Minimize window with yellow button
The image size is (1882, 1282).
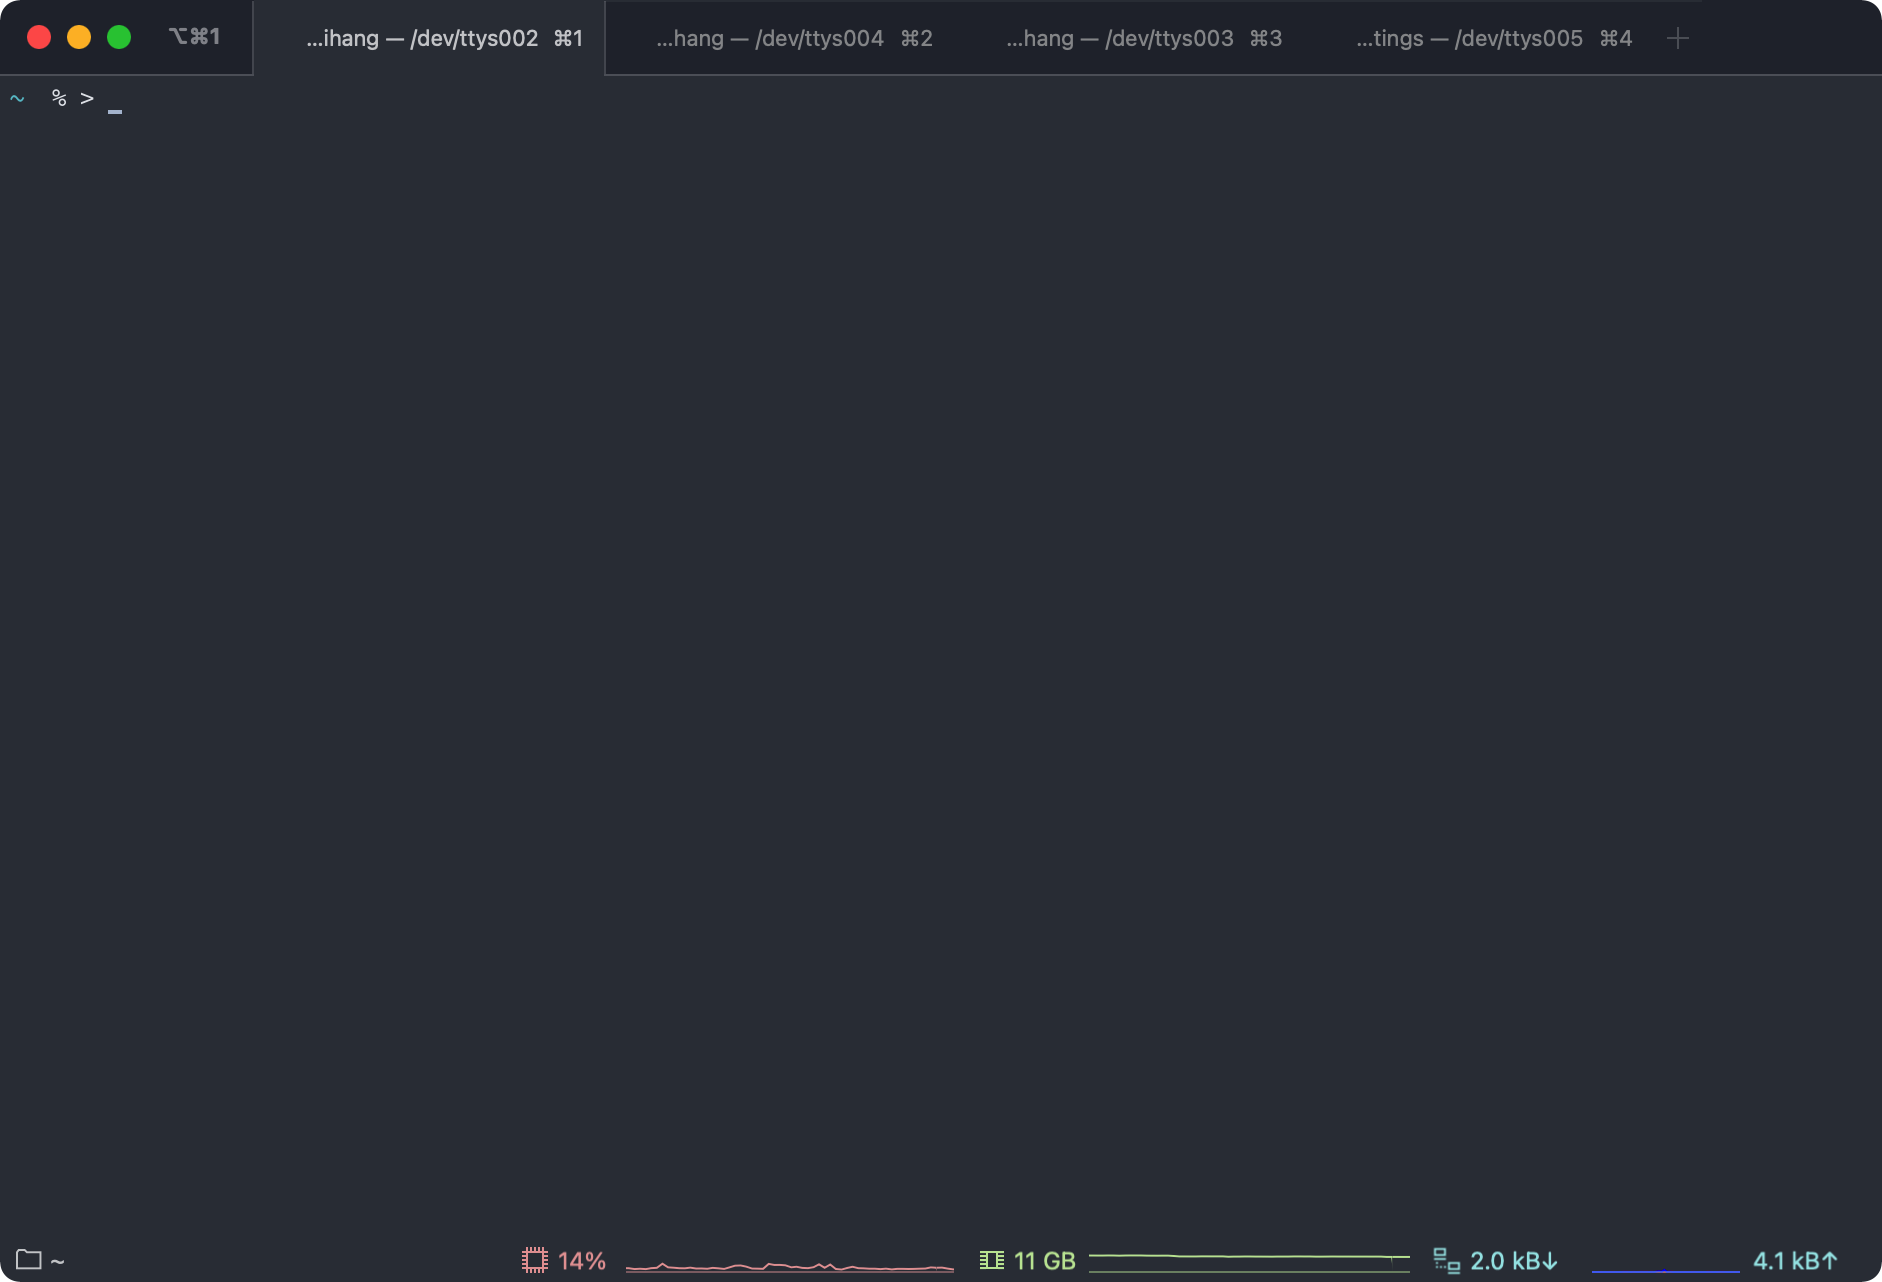79,37
